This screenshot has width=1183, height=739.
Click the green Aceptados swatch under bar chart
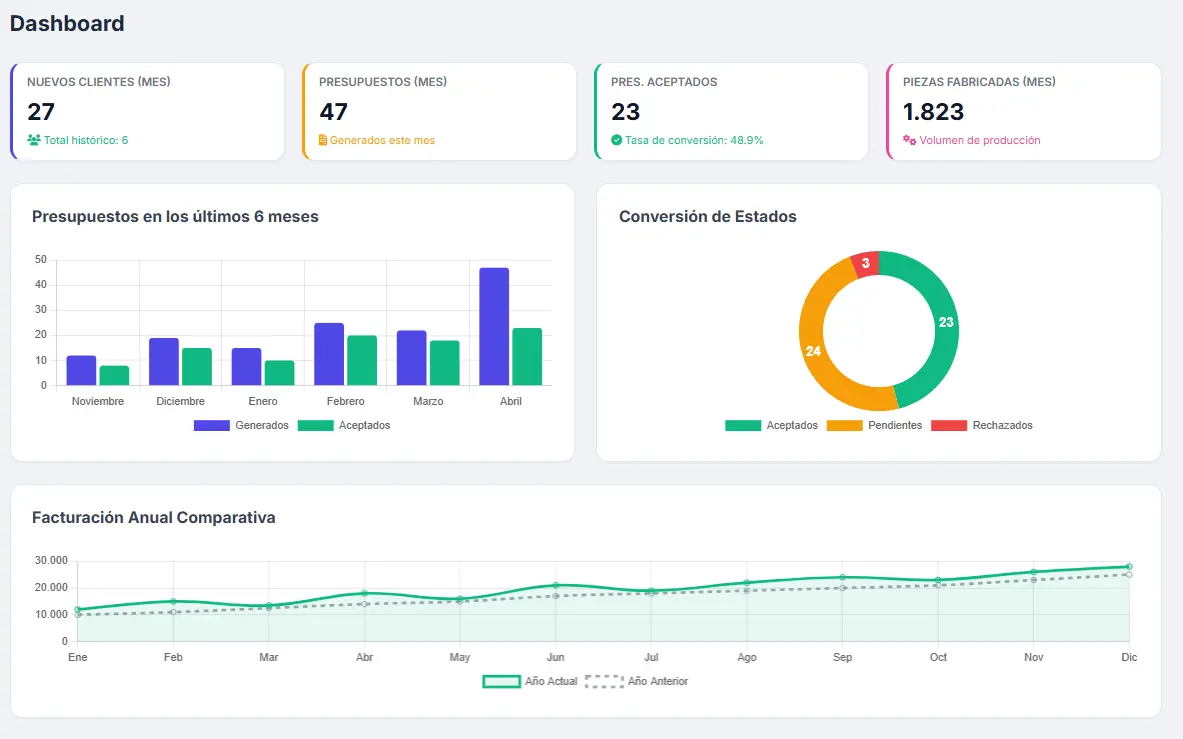point(315,425)
